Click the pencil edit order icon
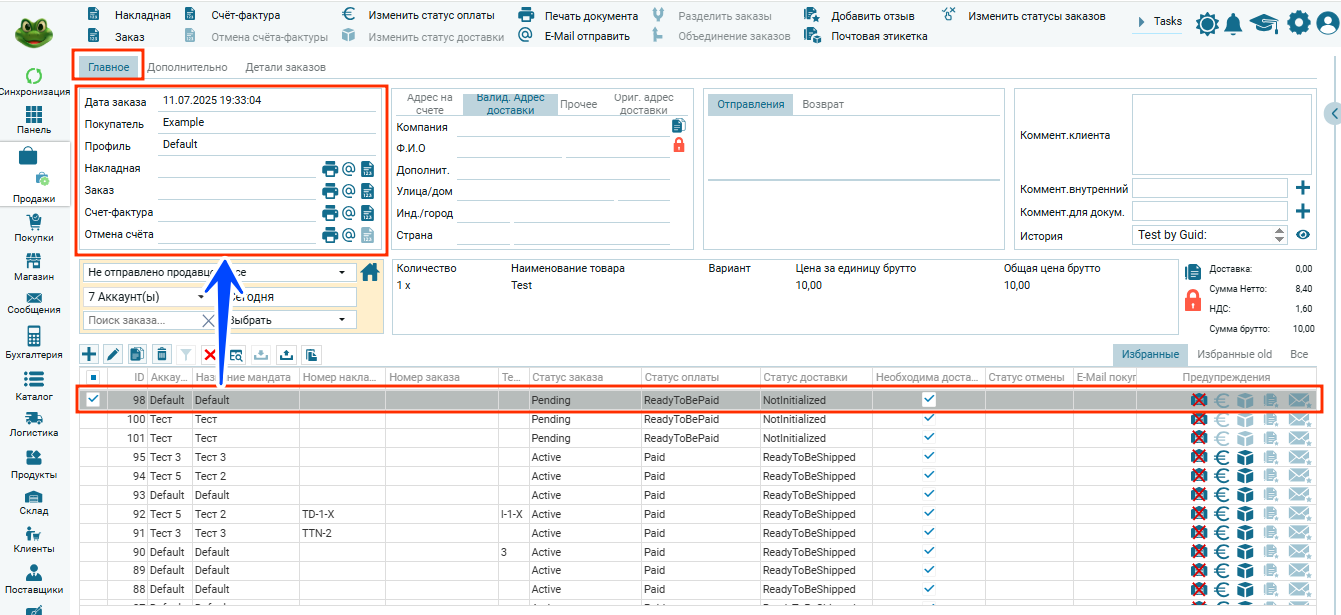Screen dimensions: 1341x615 (x=113, y=354)
